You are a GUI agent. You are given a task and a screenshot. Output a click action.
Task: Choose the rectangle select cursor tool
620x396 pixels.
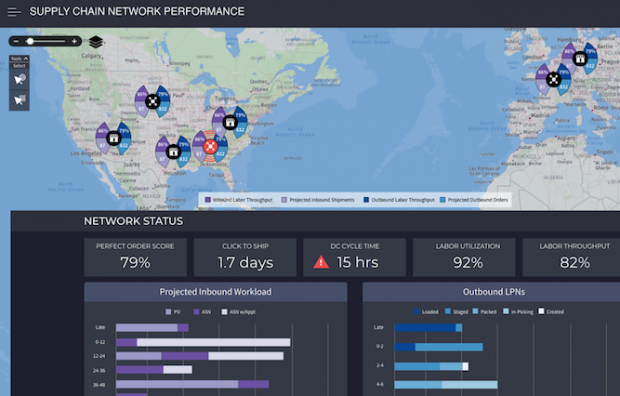click(19, 100)
